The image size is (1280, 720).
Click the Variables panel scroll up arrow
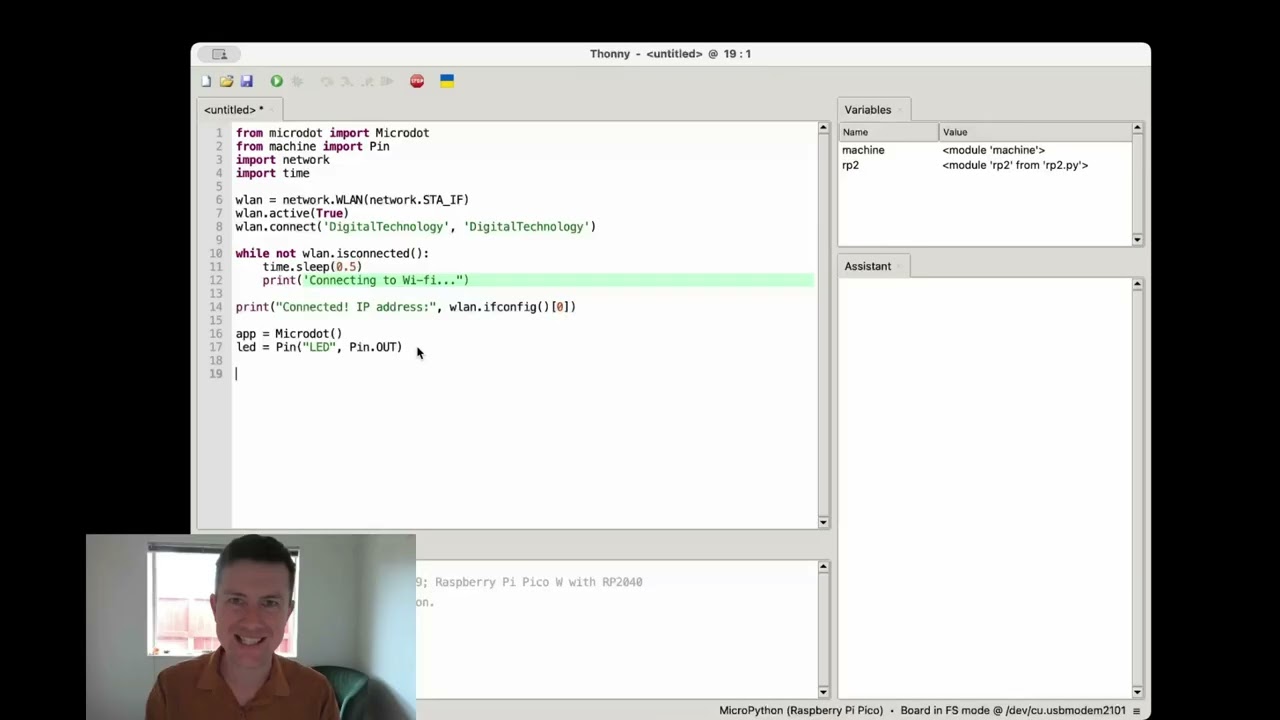pyautogui.click(x=1137, y=128)
